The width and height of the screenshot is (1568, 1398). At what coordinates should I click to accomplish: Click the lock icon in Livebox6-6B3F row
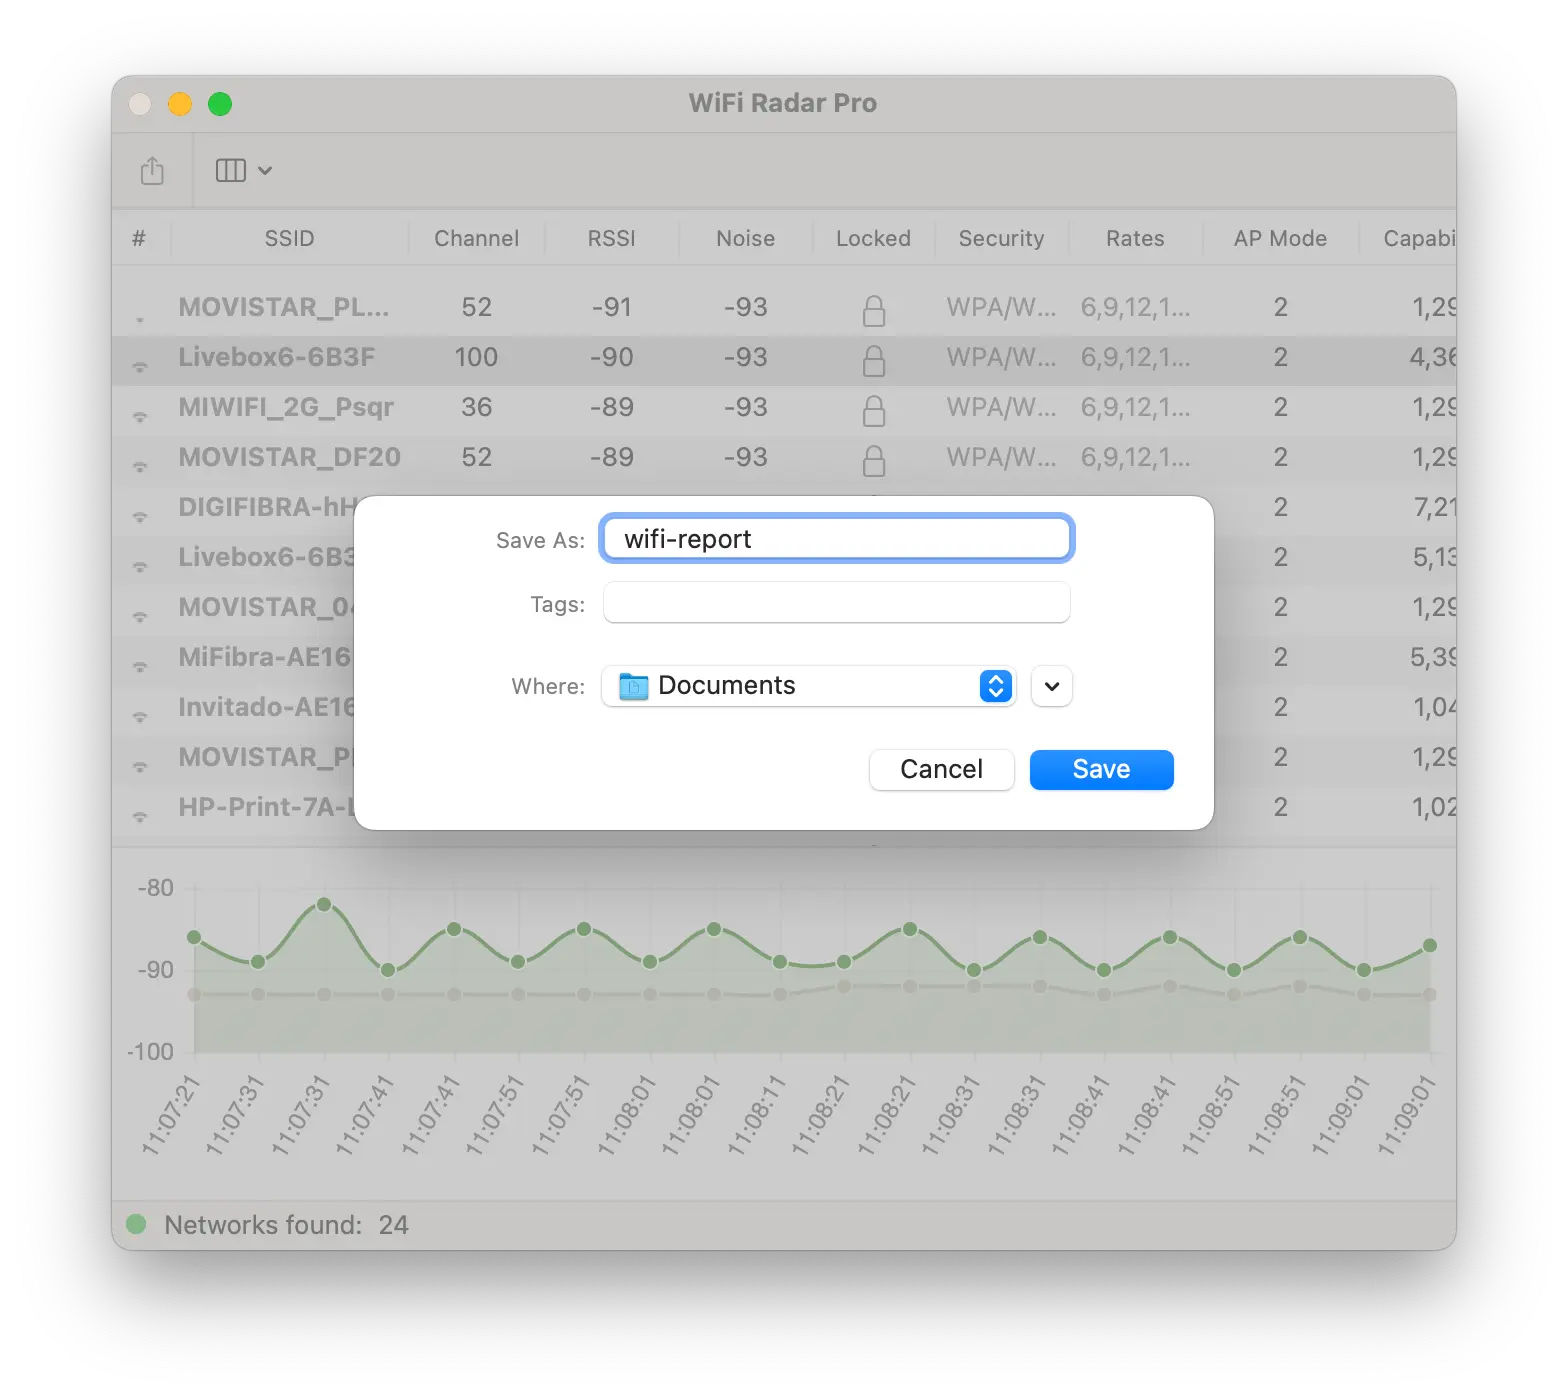coord(874,360)
